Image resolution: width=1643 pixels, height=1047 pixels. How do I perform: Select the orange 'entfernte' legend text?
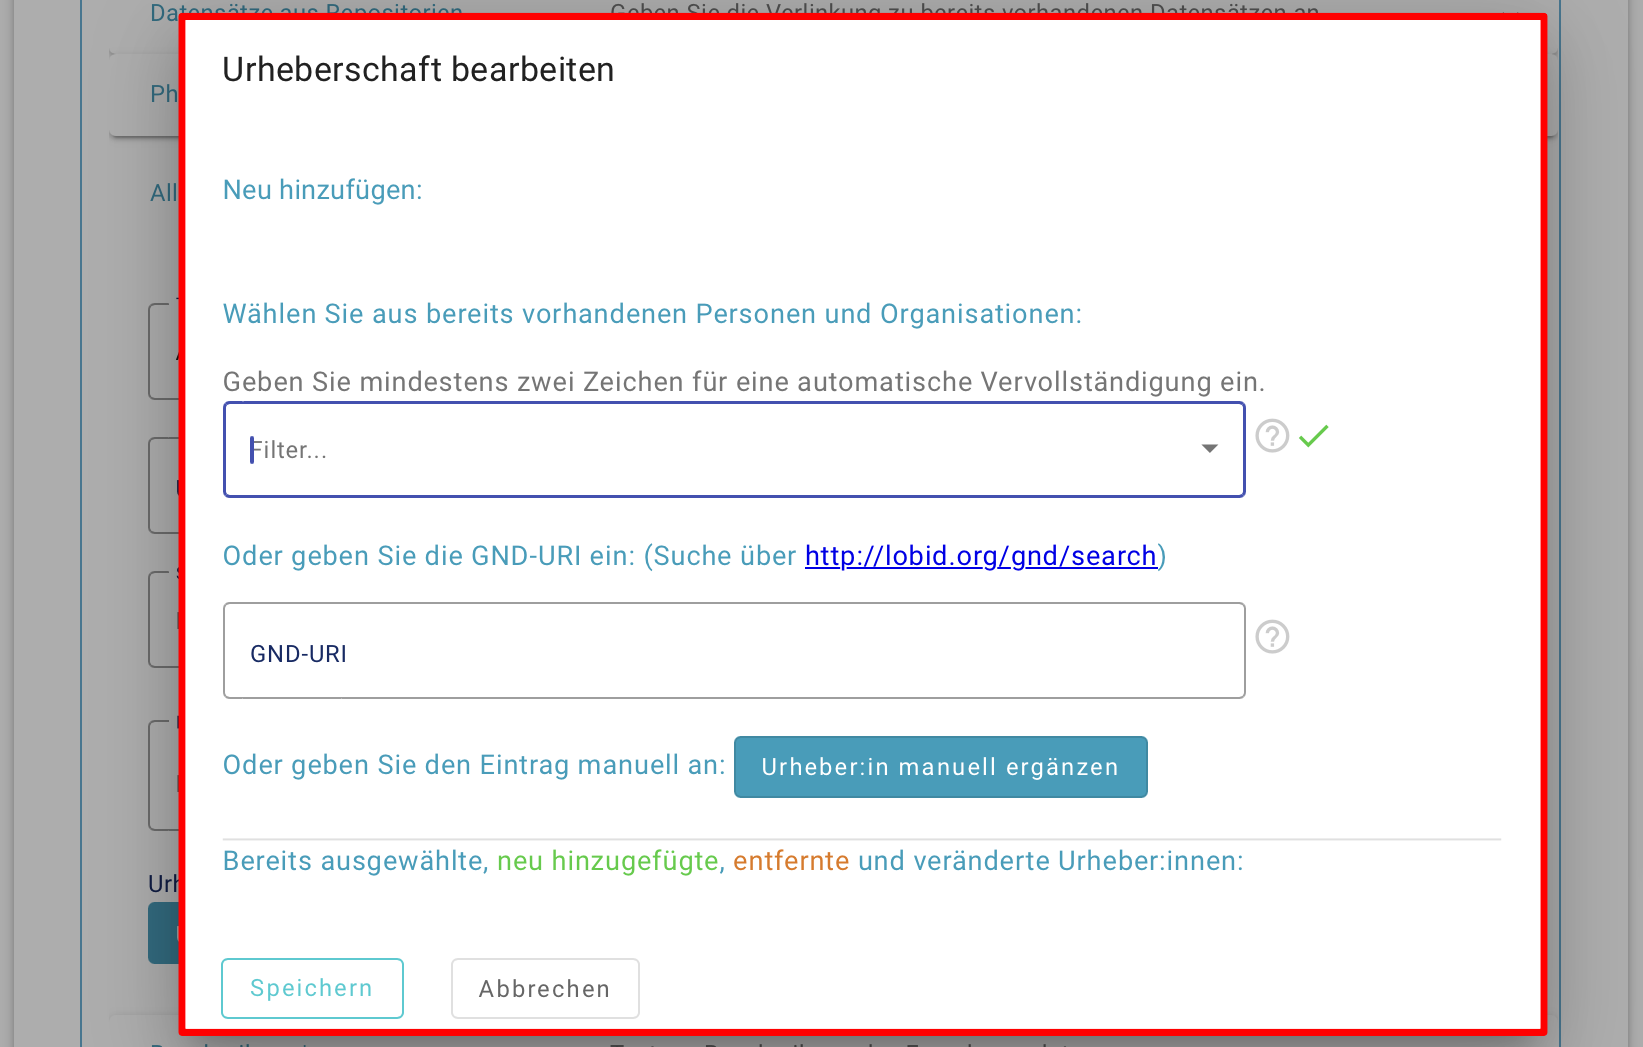[791, 861]
